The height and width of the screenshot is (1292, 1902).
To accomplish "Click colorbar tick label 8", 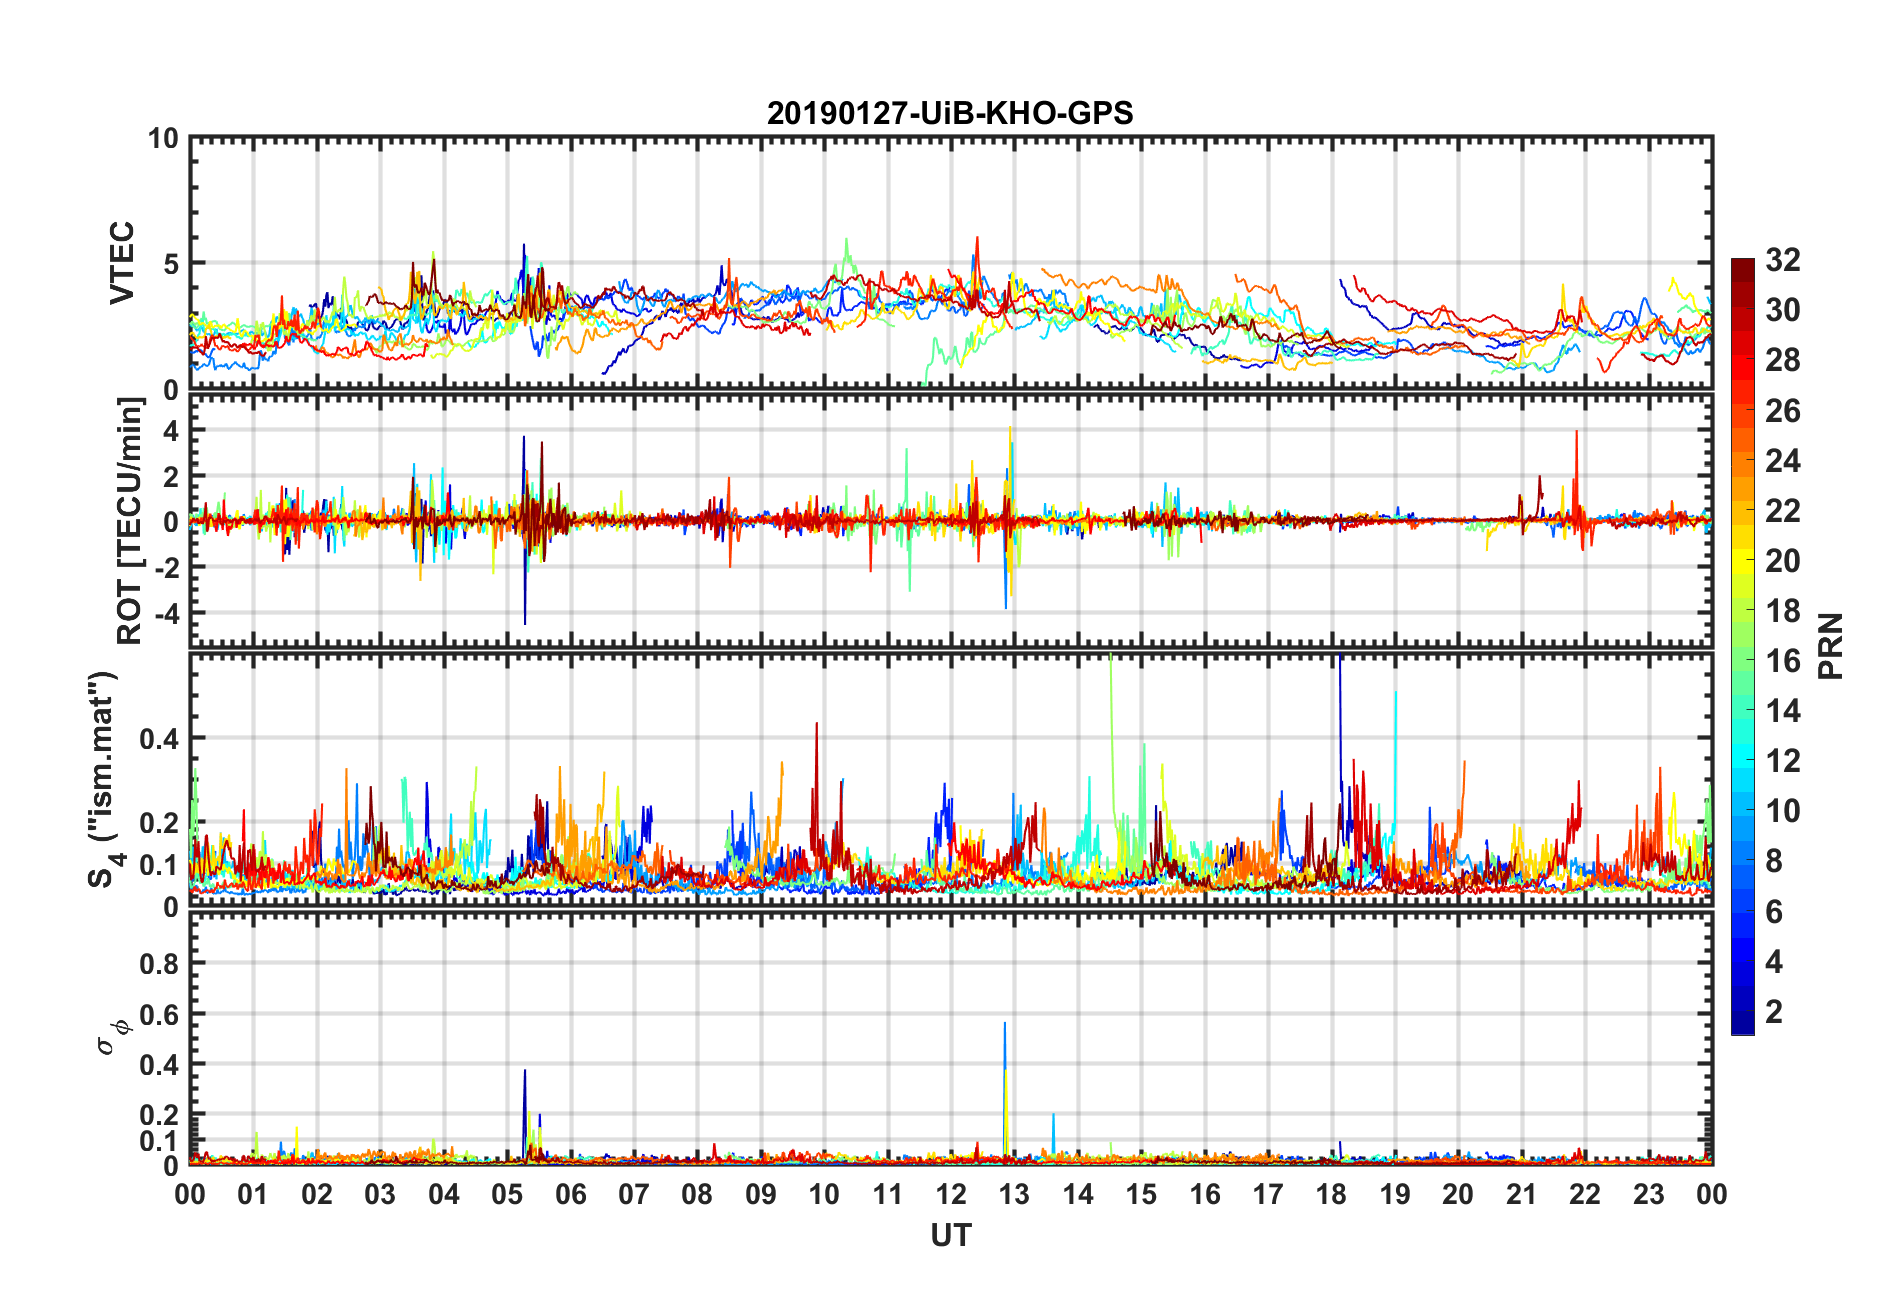I will (1774, 861).
